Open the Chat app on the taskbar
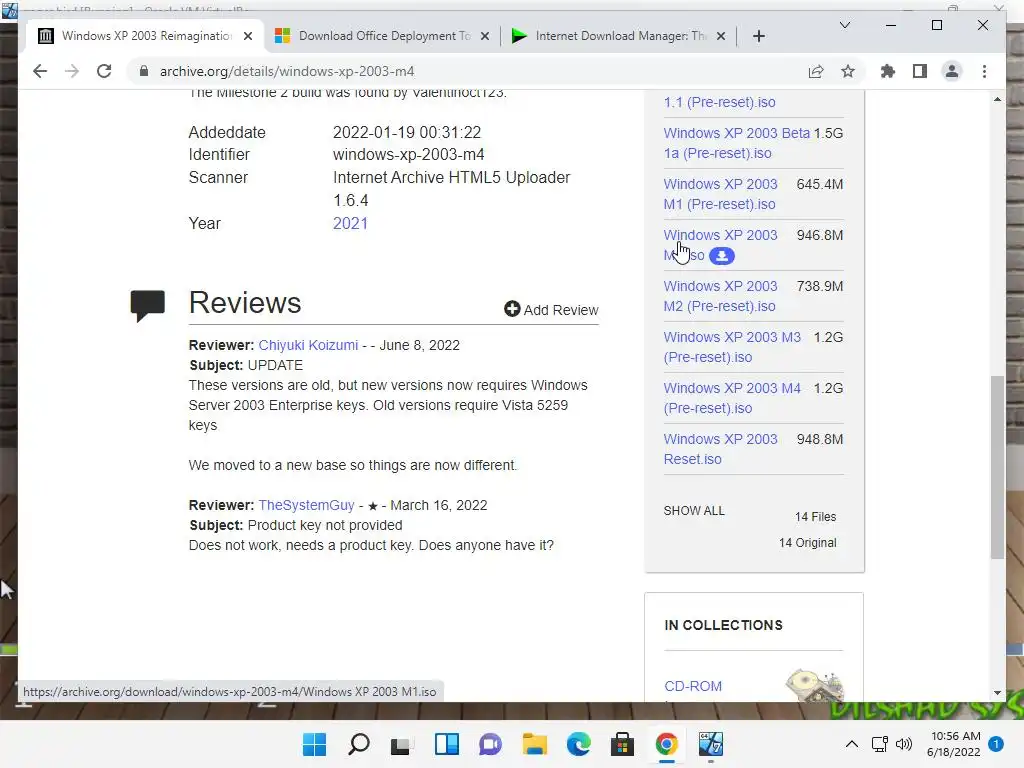Image resolution: width=1024 pixels, height=768 pixels. click(x=490, y=744)
